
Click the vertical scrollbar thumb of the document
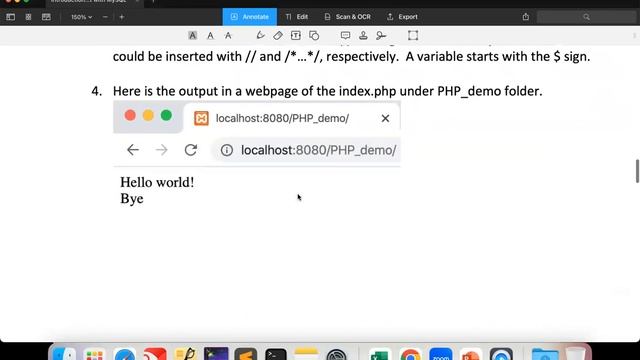coord(637,171)
